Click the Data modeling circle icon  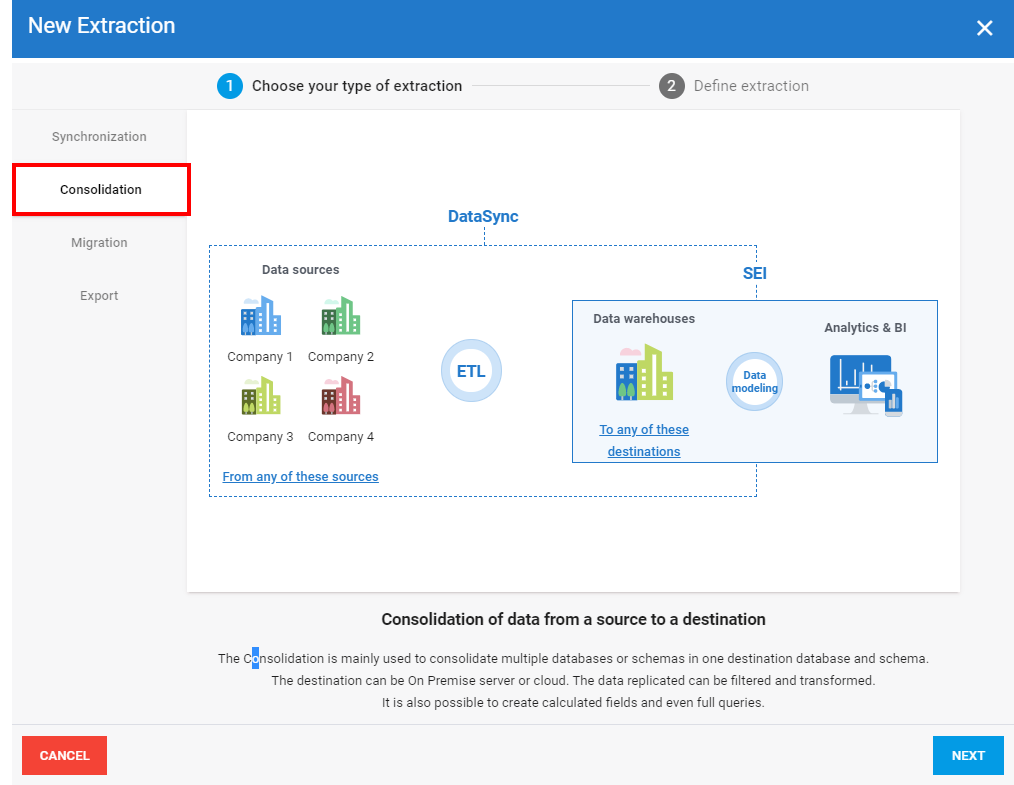click(754, 382)
